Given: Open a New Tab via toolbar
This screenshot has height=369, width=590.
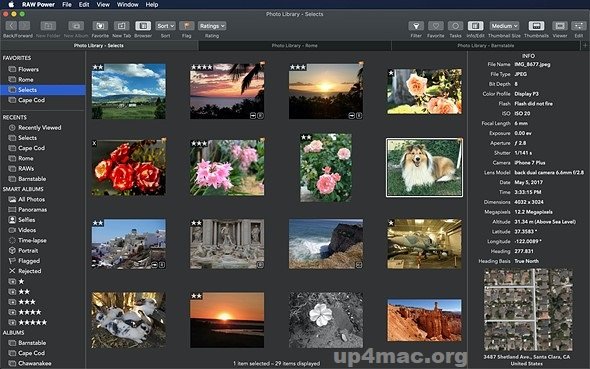Looking at the screenshot, I should 122,26.
